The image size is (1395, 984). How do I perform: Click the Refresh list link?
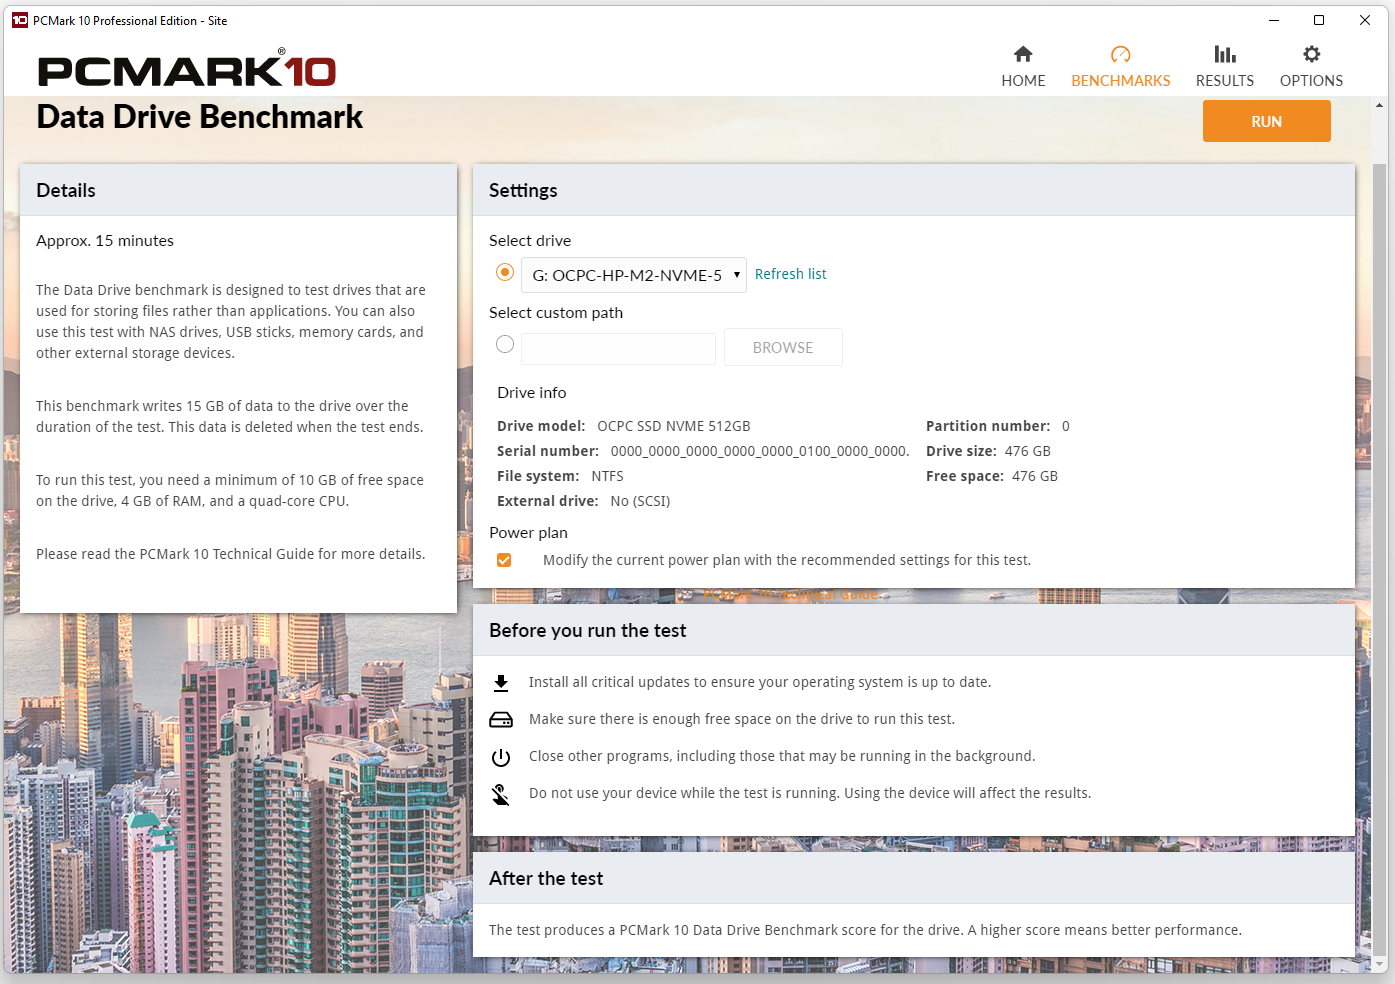(790, 274)
